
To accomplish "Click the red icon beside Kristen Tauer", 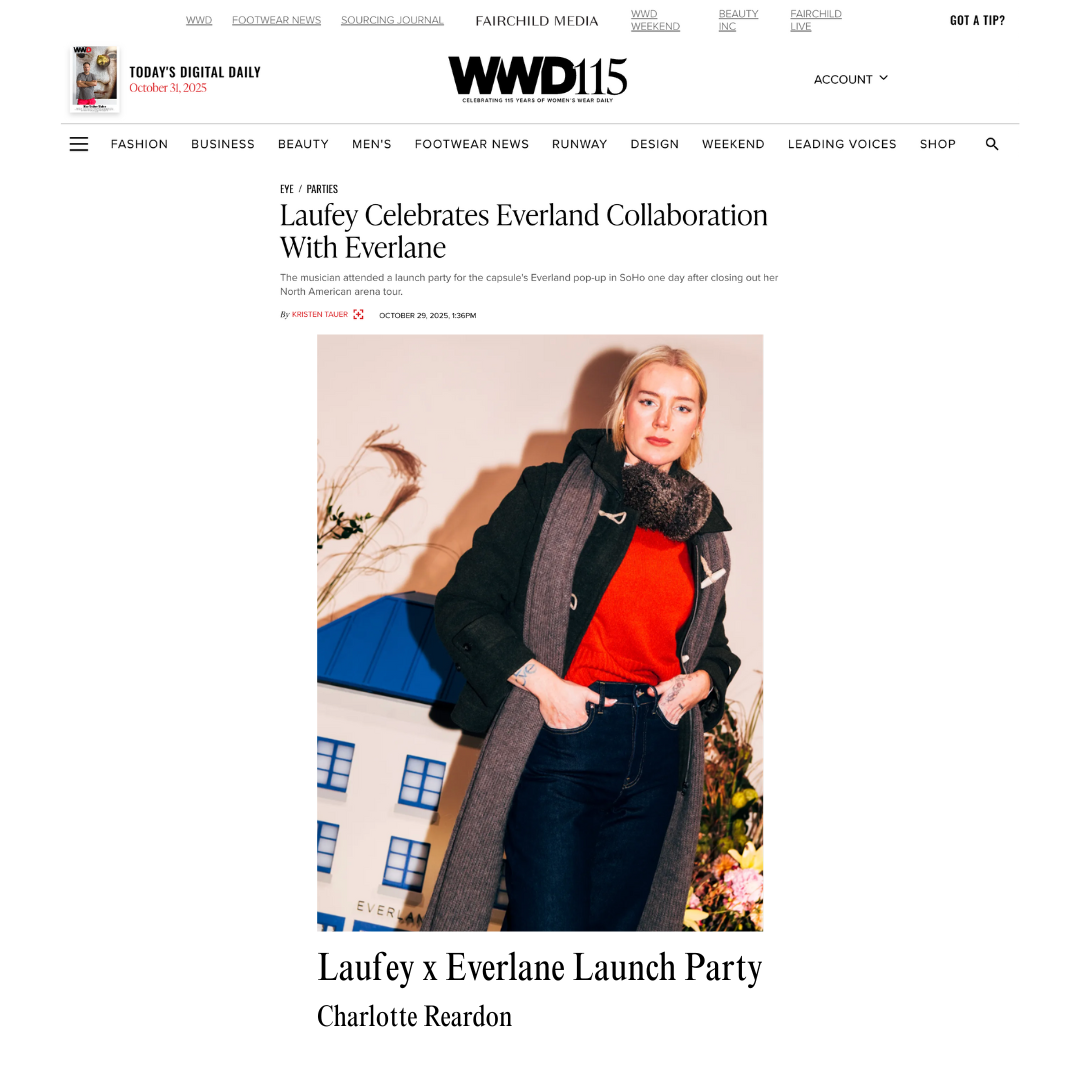I will 358,314.
